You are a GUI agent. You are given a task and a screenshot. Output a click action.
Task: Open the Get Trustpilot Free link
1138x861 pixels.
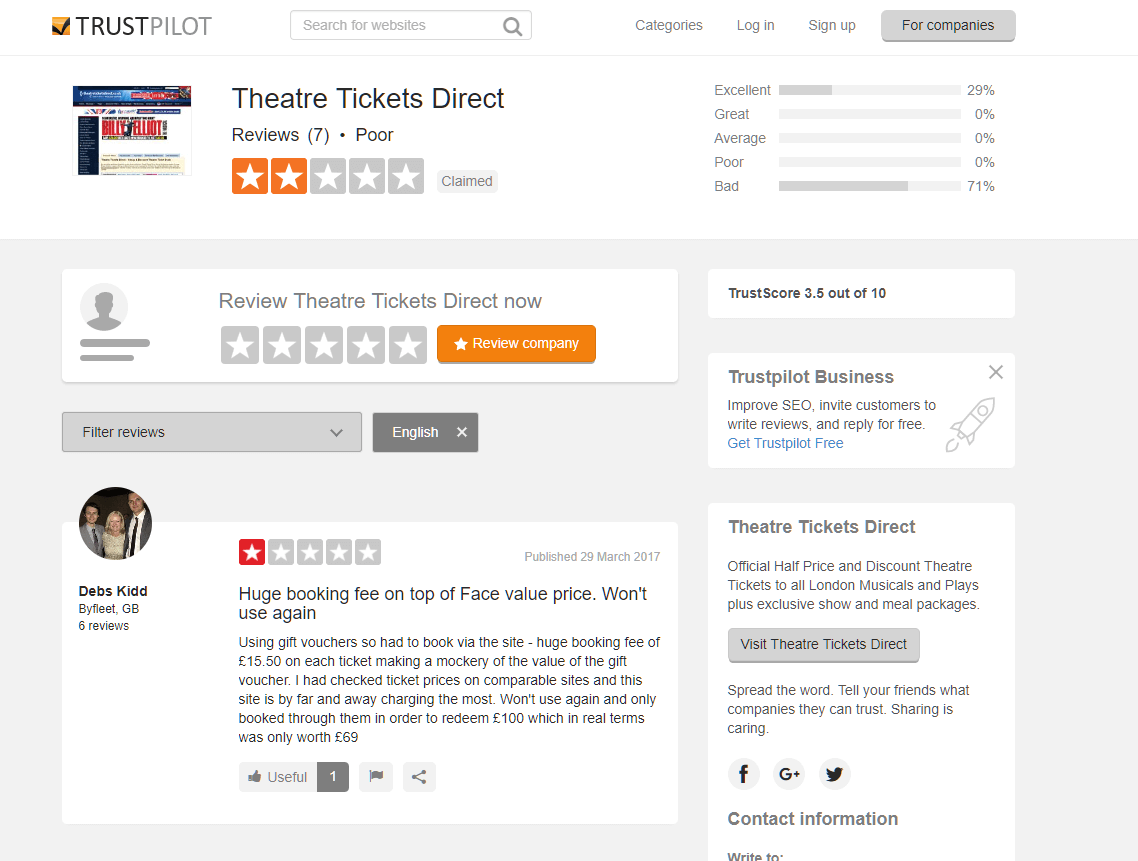[784, 443]
